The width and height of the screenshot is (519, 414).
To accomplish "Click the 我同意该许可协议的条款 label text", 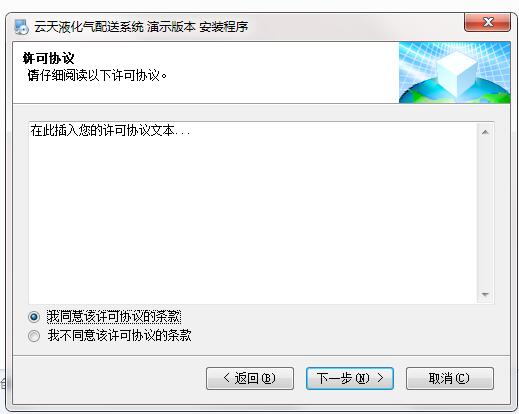I will click(x=114, y=317).
